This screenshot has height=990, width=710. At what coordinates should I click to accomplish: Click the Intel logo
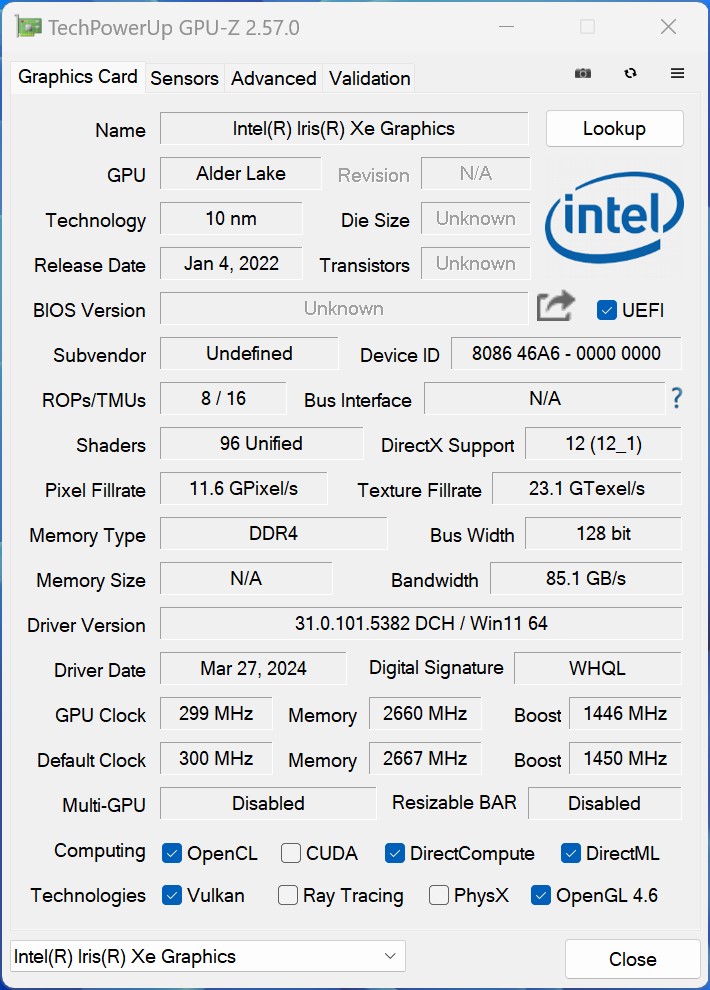pos(614,220)
